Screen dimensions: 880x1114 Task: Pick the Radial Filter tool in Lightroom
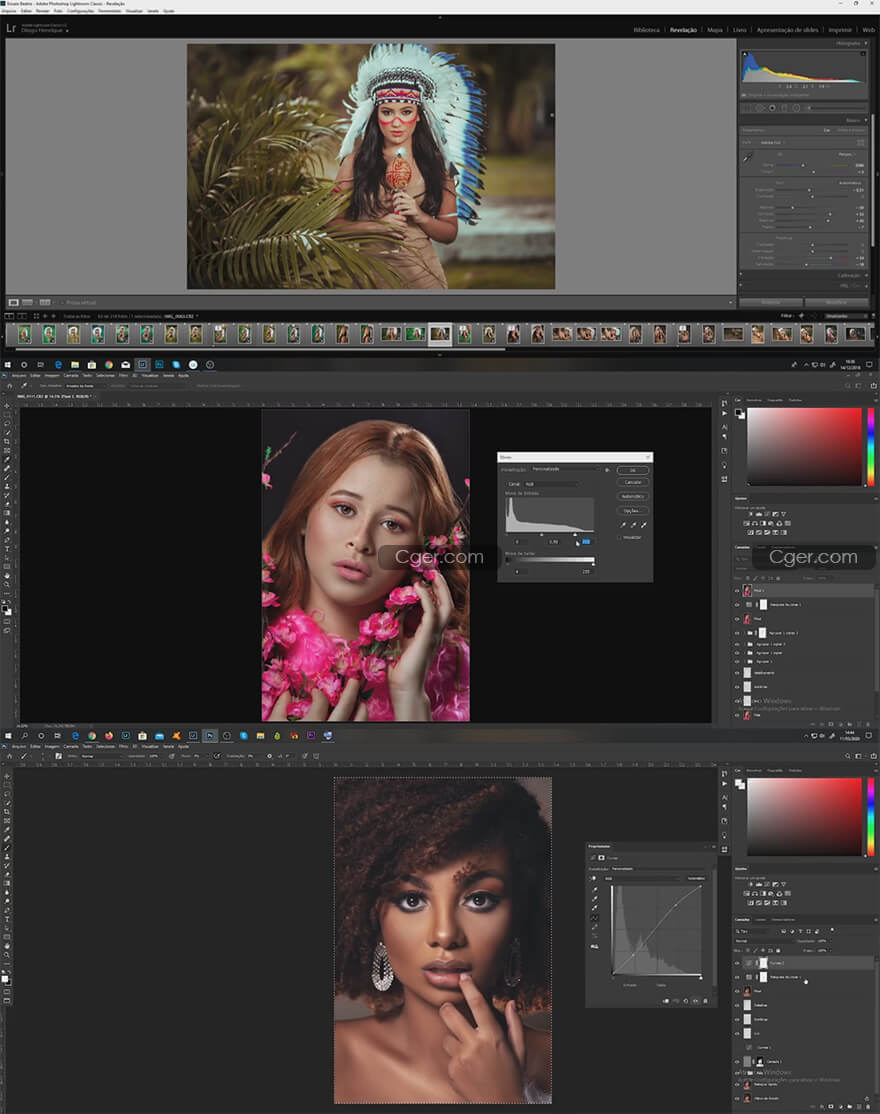tap(796, 108)
